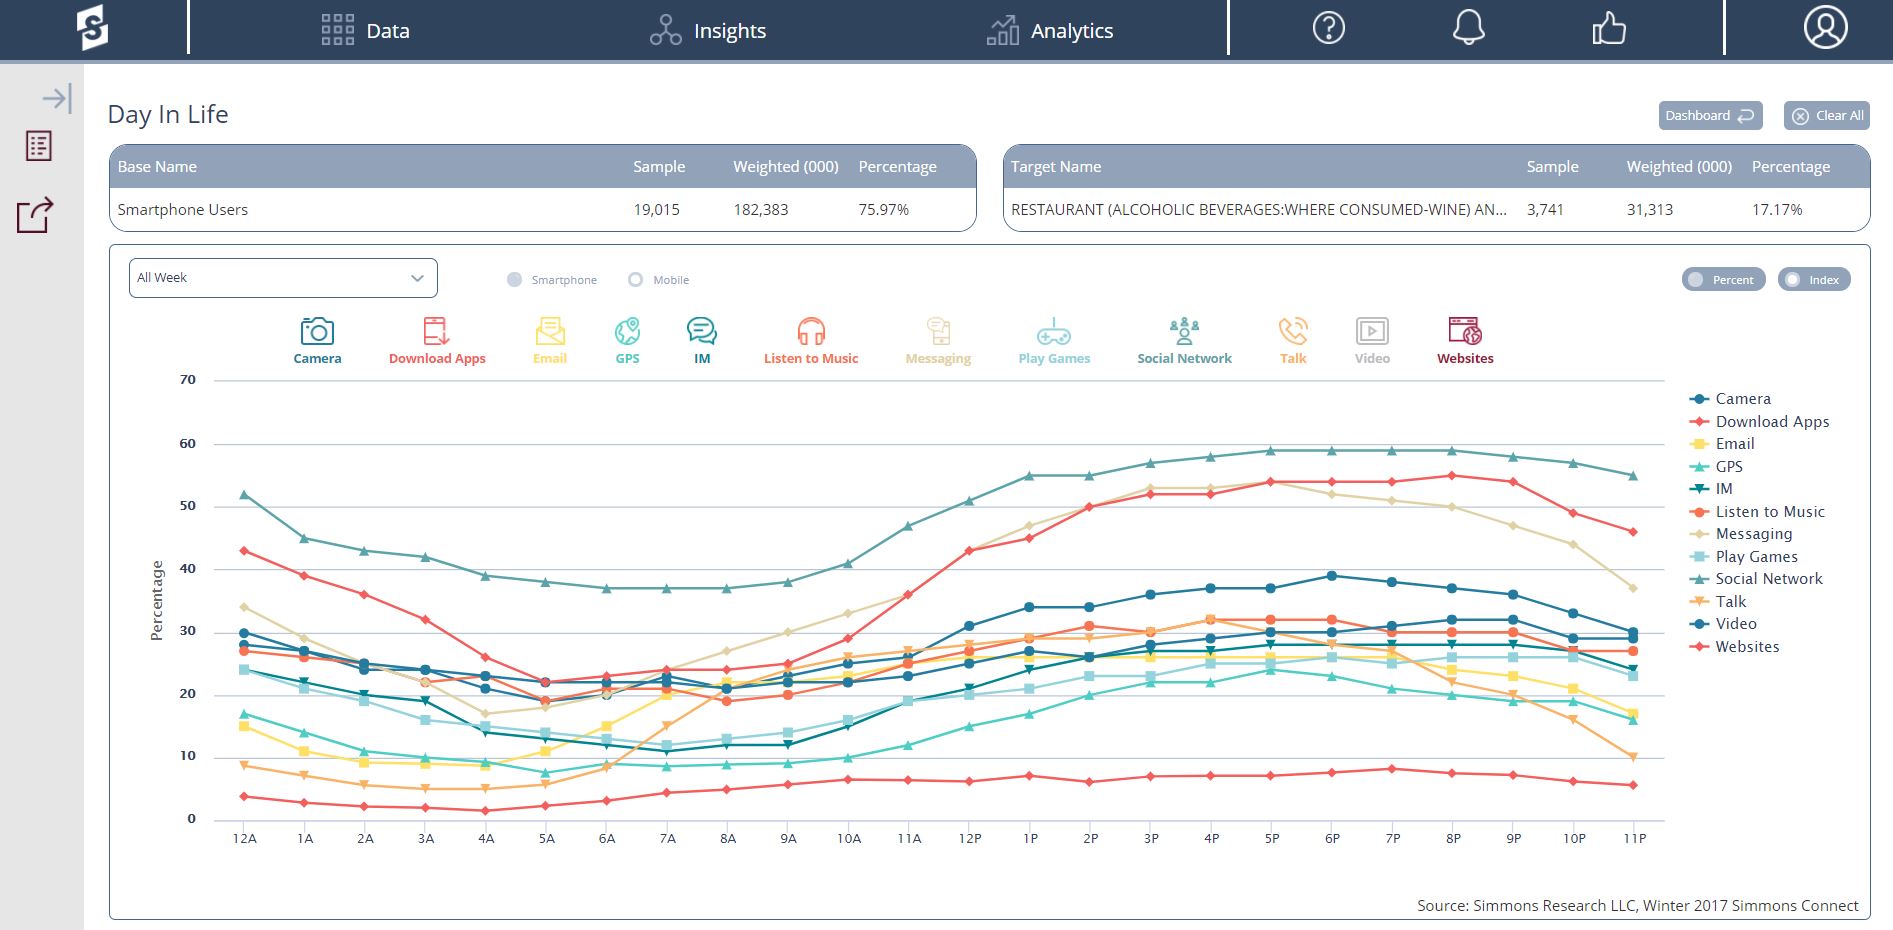Screen dimensions: 1893x930
Task: Toggle the Video player icon
Action: pos(1372,331)
